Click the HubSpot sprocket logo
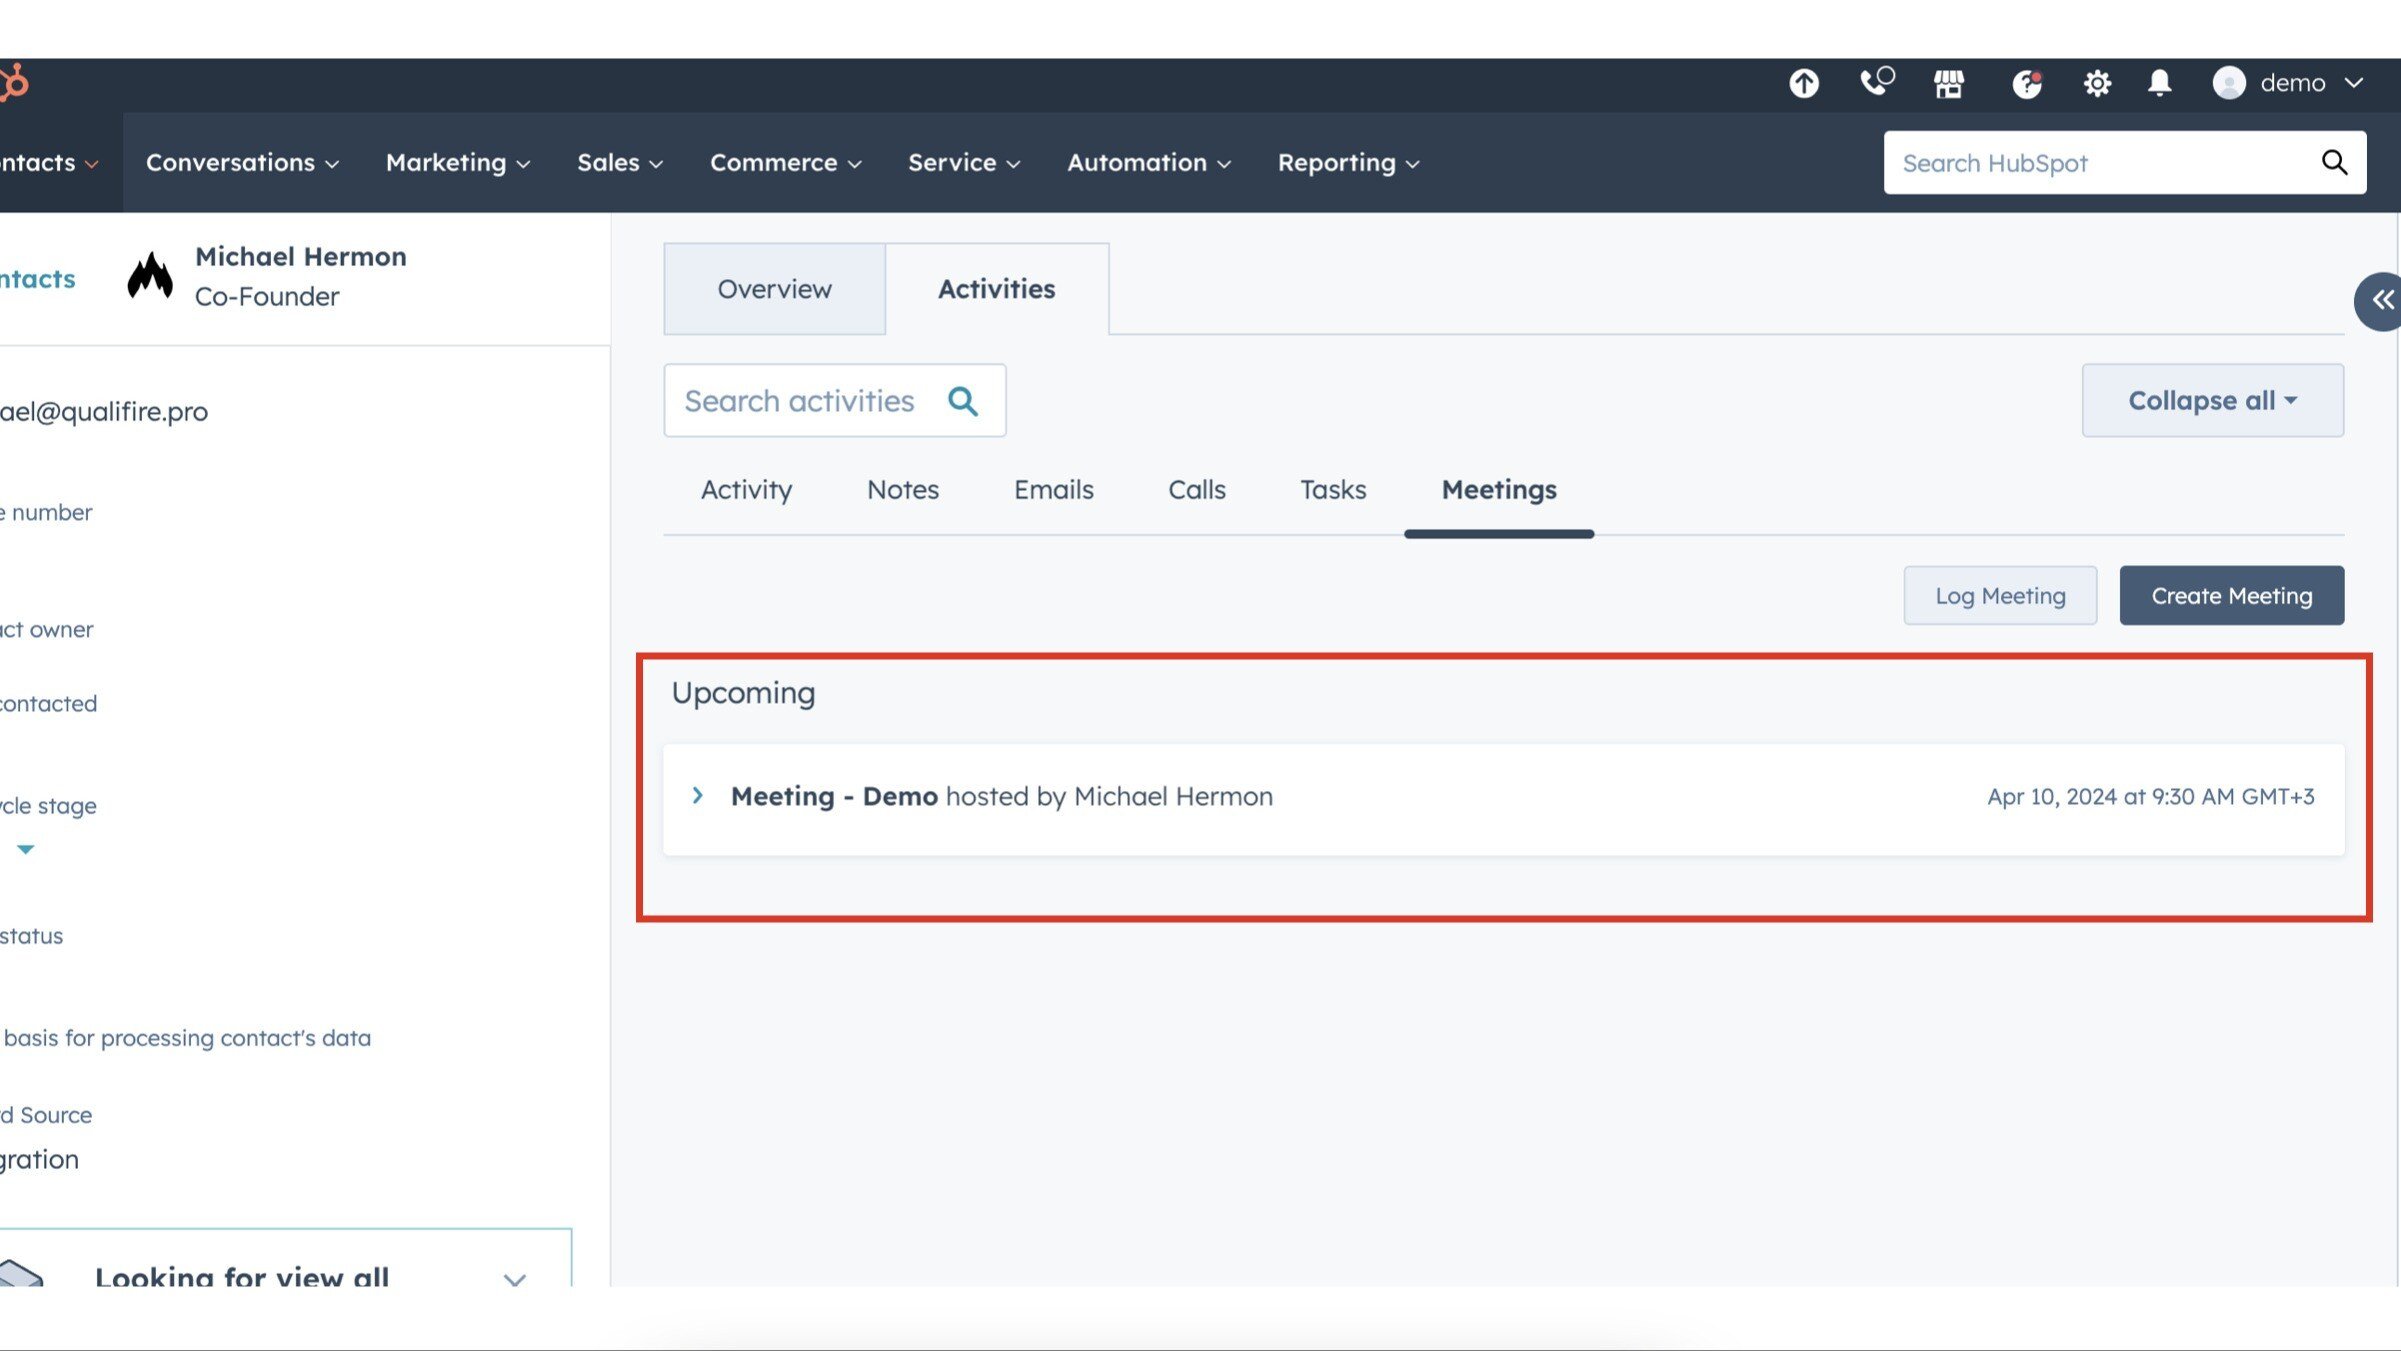 14,83
